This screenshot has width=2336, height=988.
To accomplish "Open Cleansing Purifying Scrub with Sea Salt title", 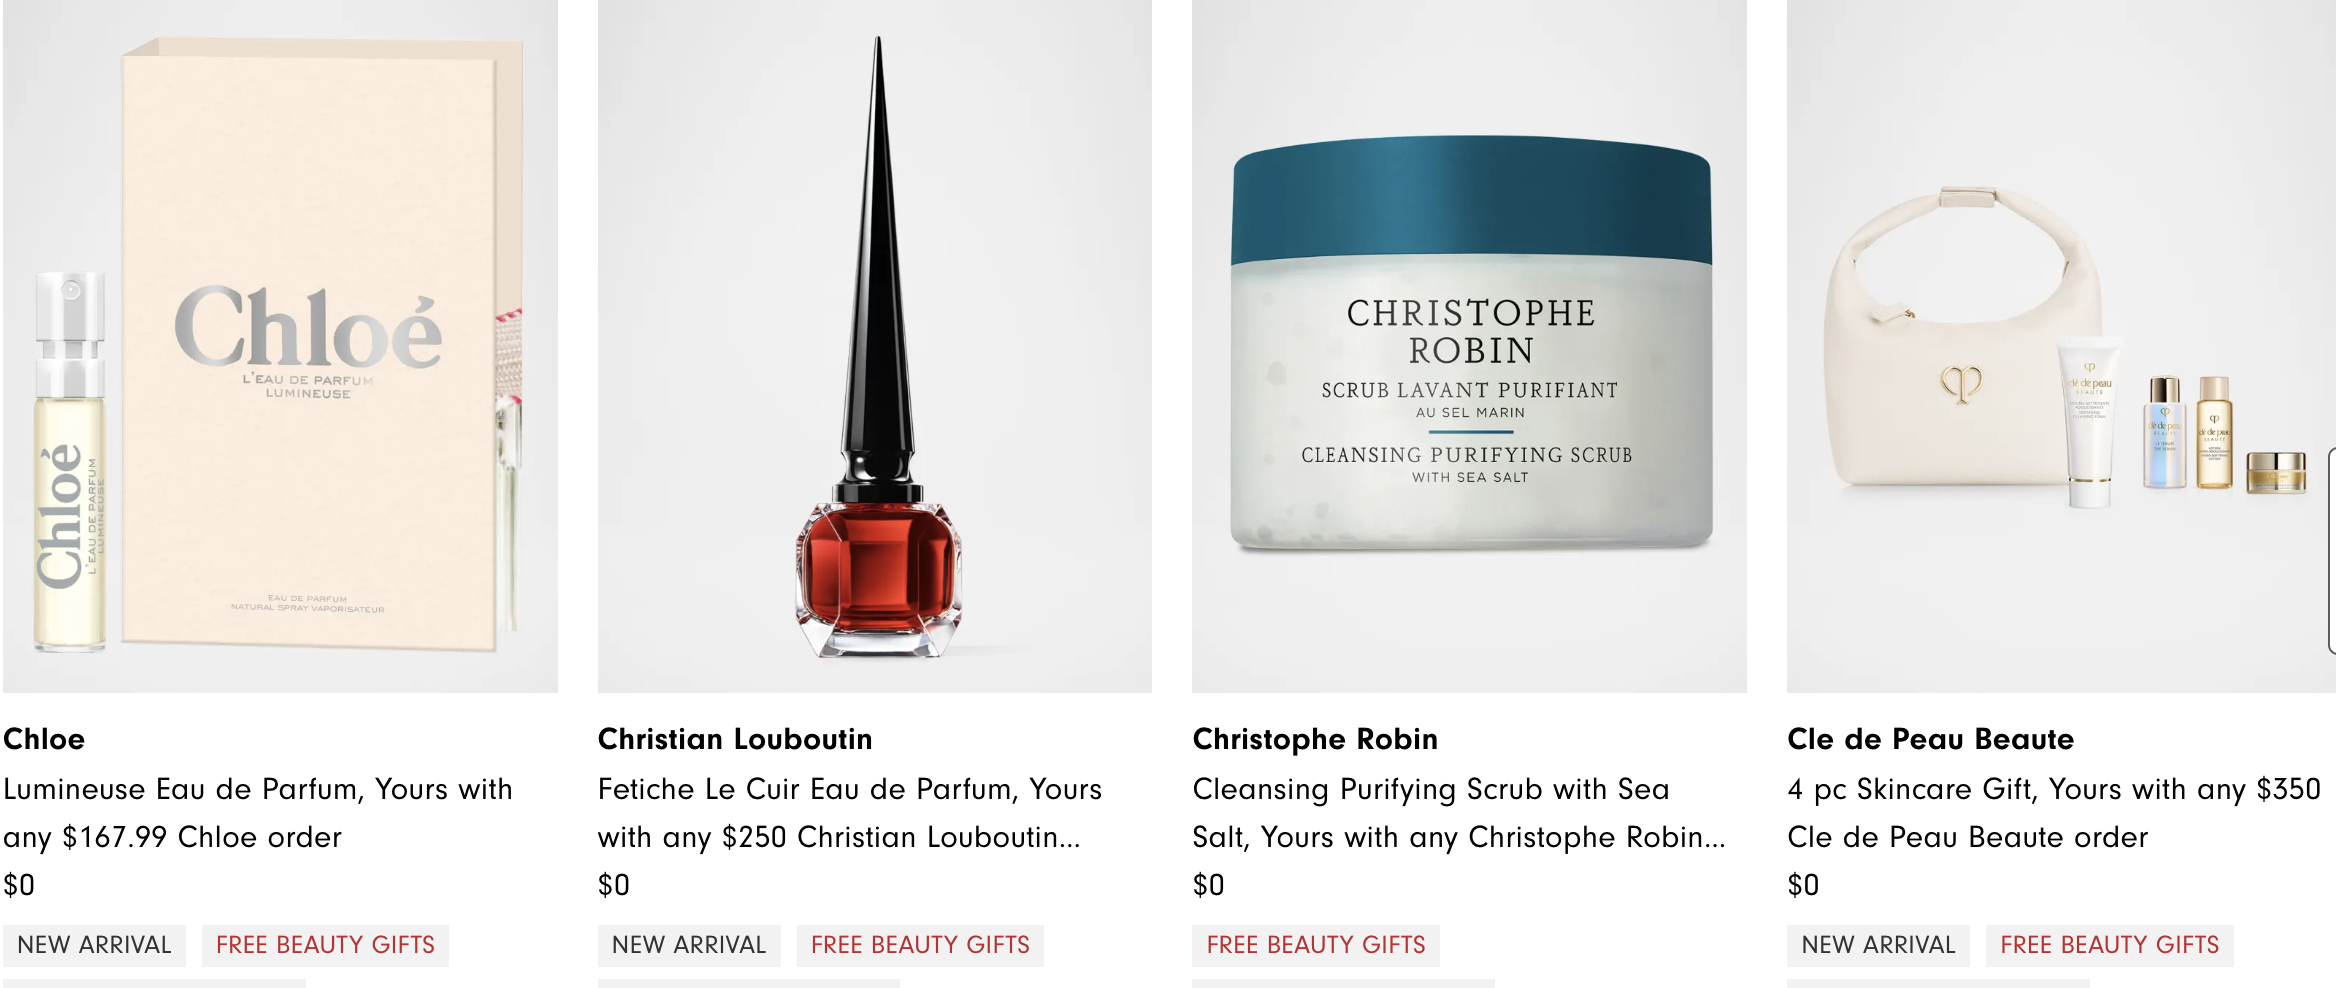I will [1459, 813].
